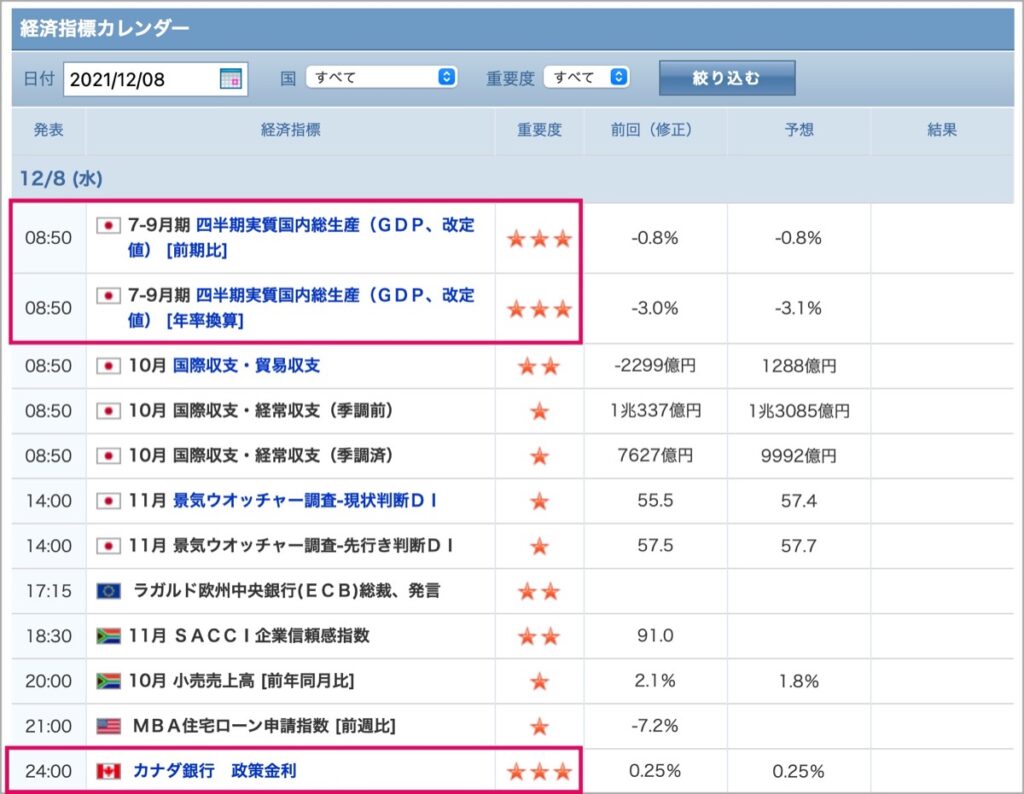This screenshot has width=1024, height=794.
Task: Open カナダ銀行 政策金利 link
Action: pos(215,771)
